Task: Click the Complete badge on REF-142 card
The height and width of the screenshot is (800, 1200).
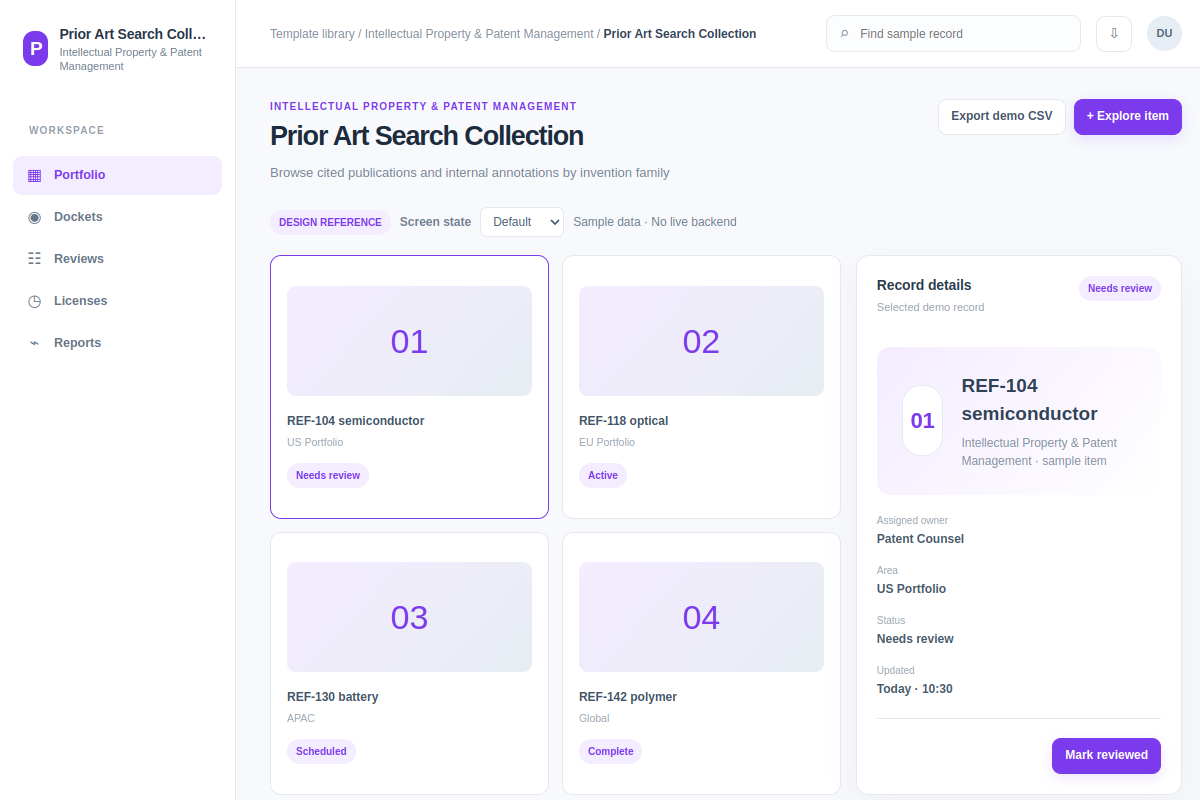Action: pyautogui.click(x=610, y=752)
